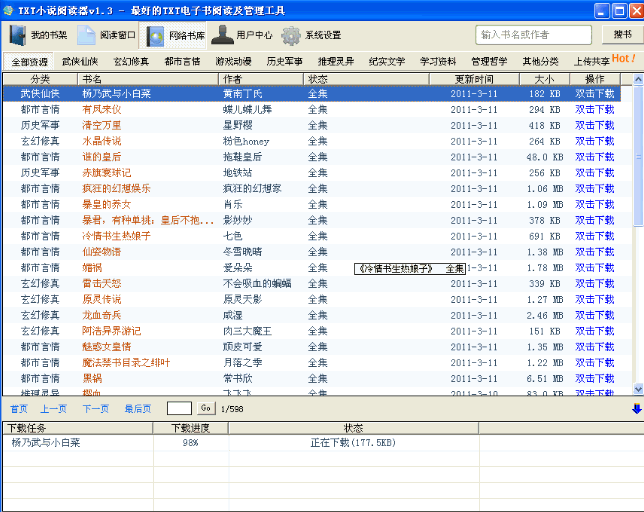Viewport: 644px width, 512px height.
Task: Open 用户中心 user center
Action: click(x=242, y=35)
